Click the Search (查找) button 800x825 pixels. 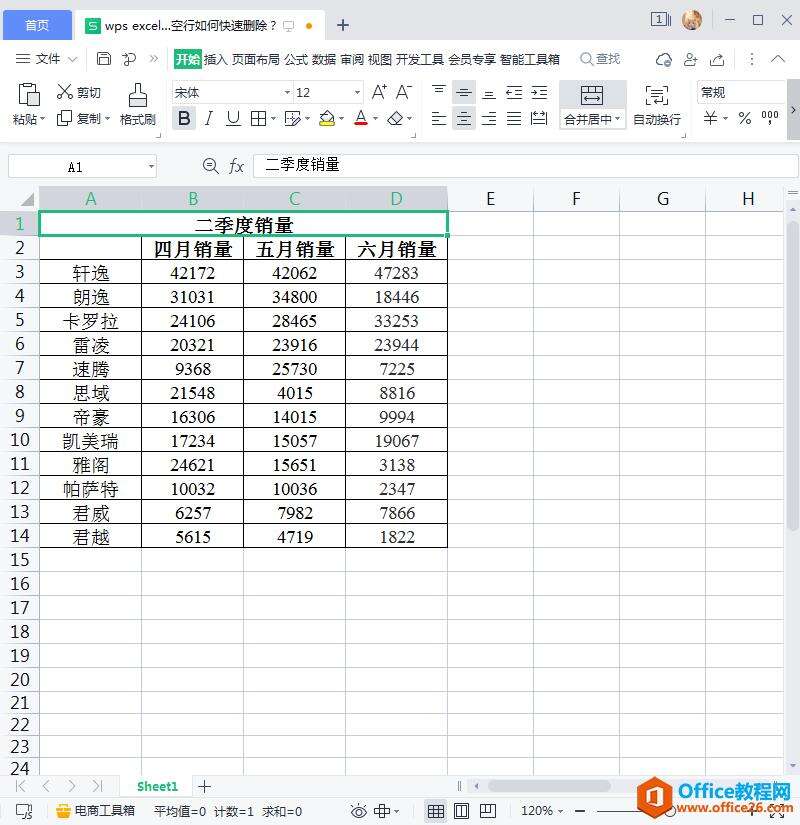click(x=600, y=58)
